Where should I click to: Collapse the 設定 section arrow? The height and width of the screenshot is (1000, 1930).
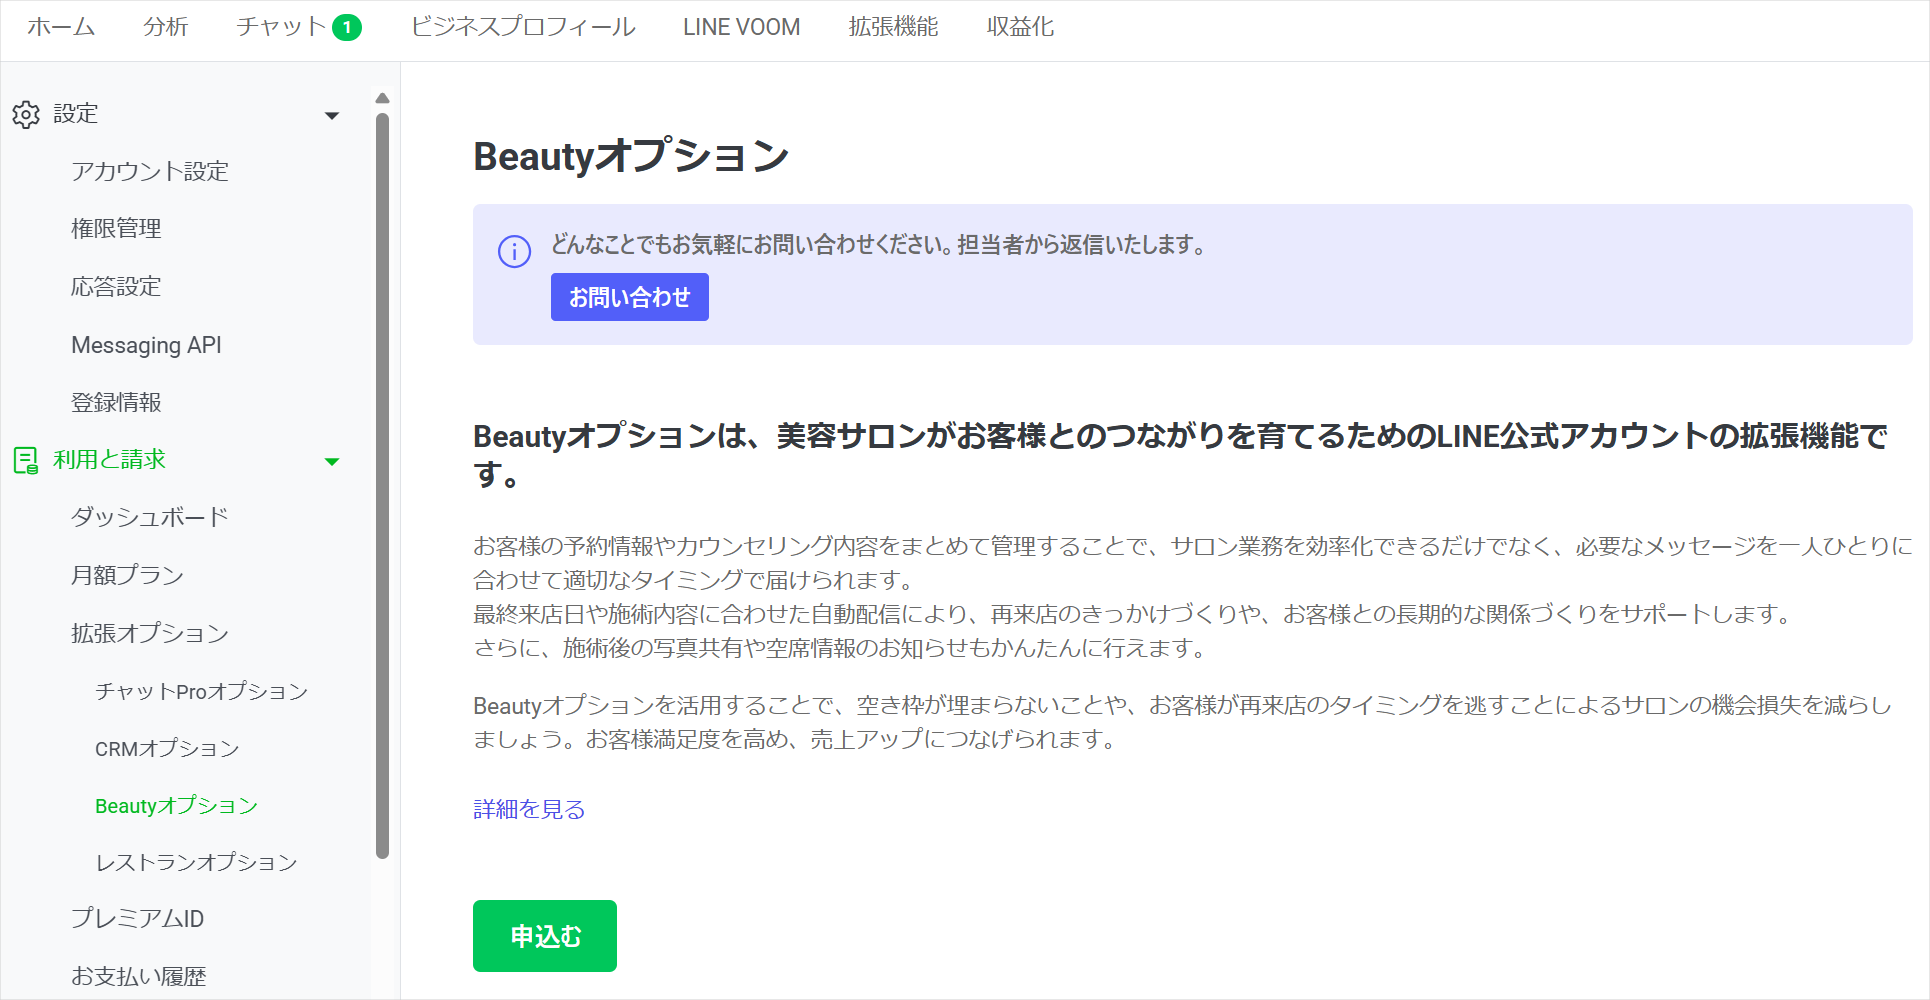click(332, 116)
